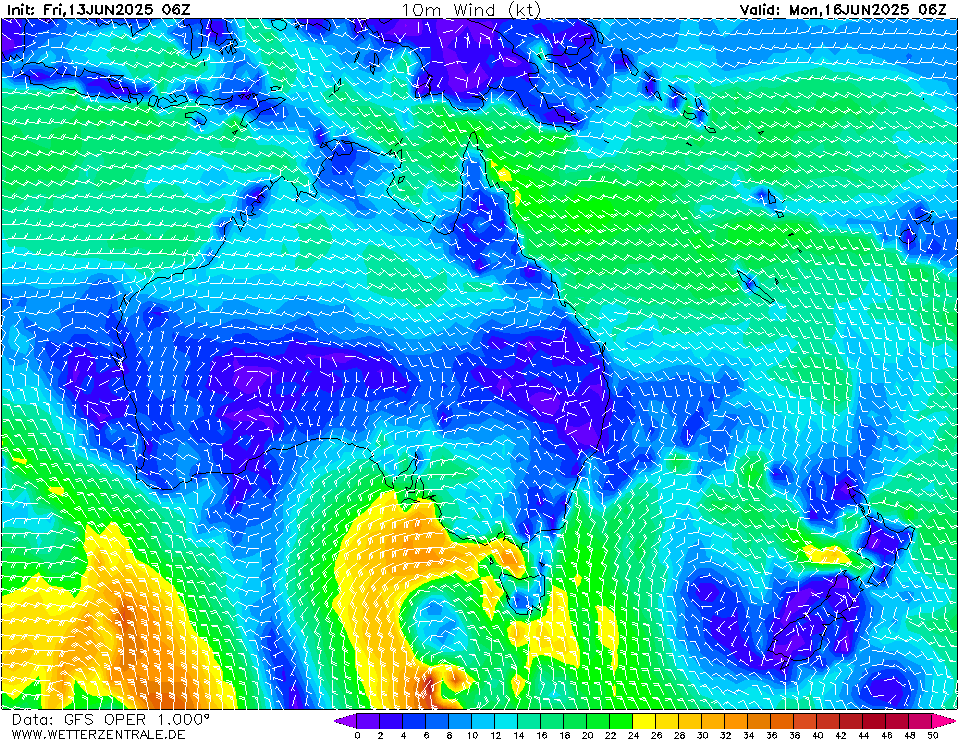959x741 pixels.
Task: Click the "10" label under the color bar
Action: tap(472, 735)
